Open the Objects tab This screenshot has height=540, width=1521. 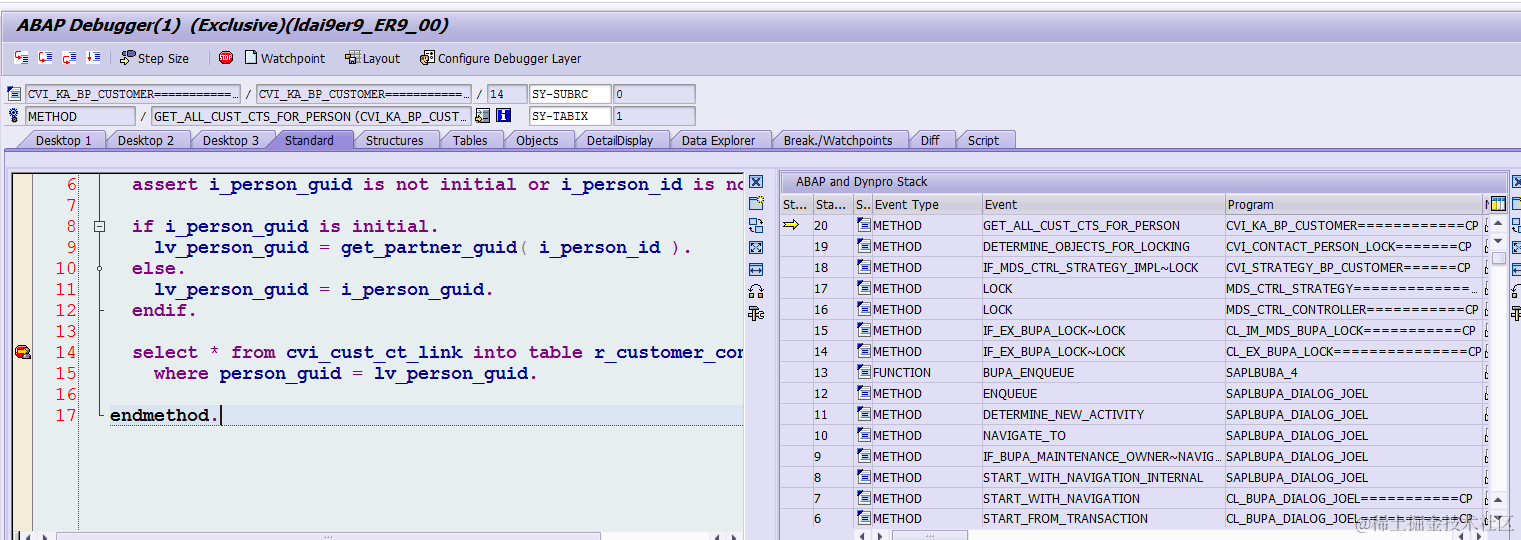[537, 140]
